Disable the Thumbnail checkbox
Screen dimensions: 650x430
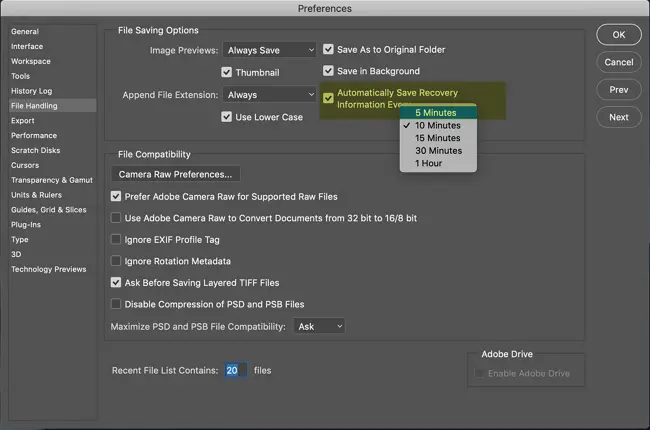(226, 72)
